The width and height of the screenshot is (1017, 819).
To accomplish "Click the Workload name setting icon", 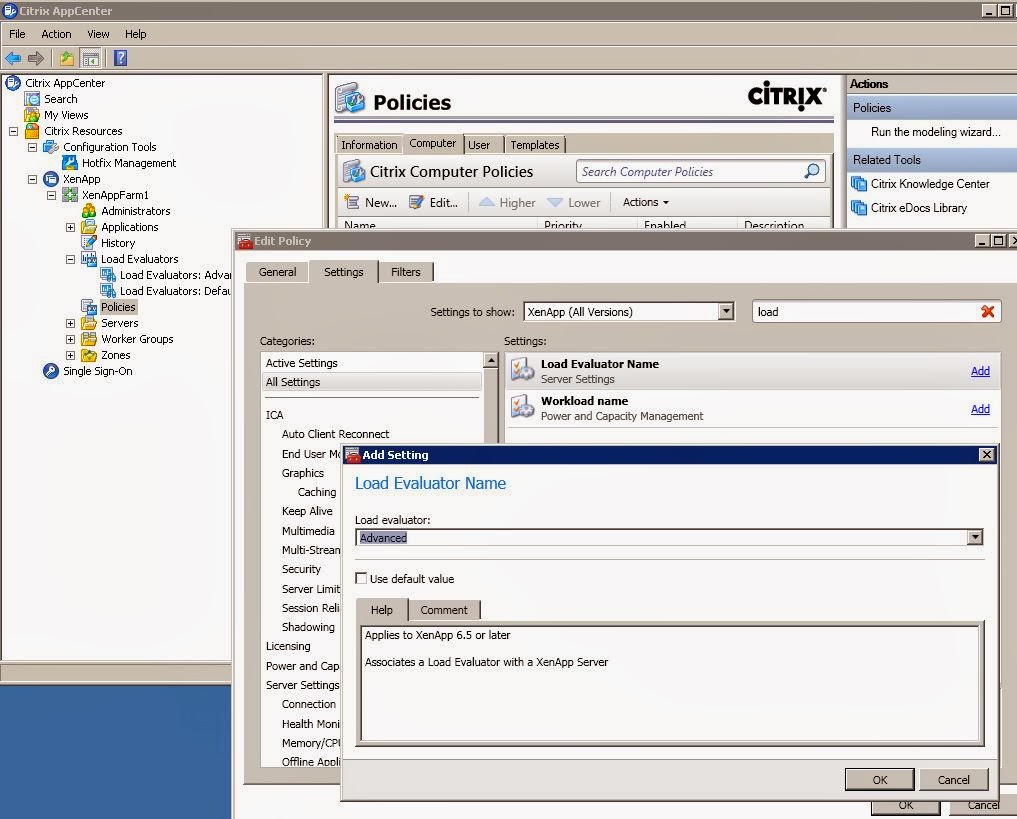I will pos(522,408).
